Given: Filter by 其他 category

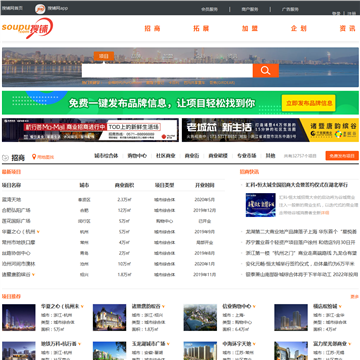Looking at the screenshot, I should click(x=270, y=156).
